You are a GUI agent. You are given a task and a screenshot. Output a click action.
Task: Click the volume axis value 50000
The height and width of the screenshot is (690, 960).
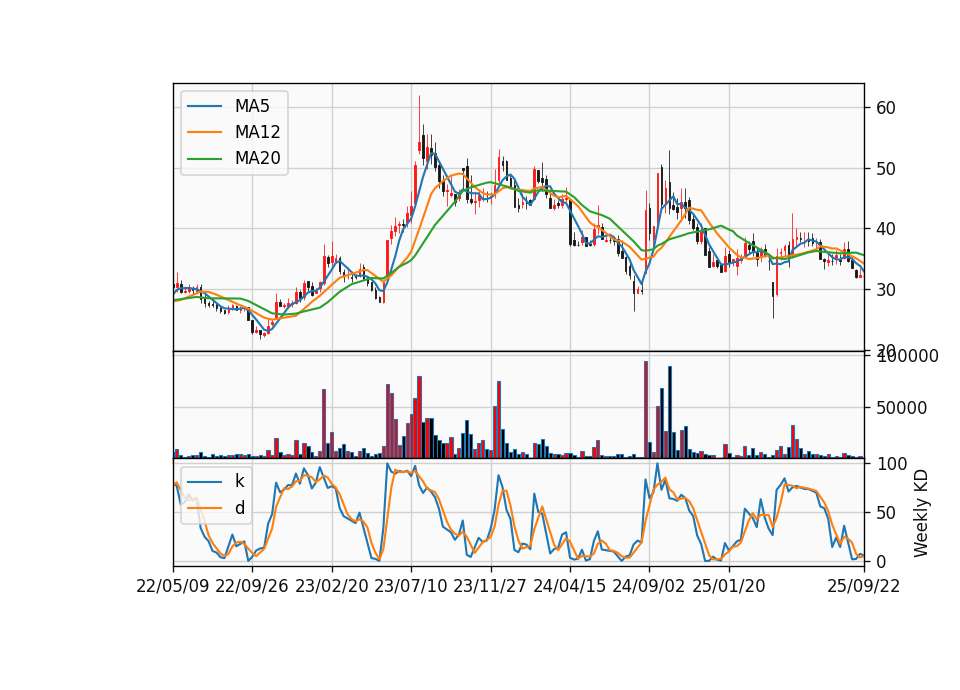click(901, 408)
